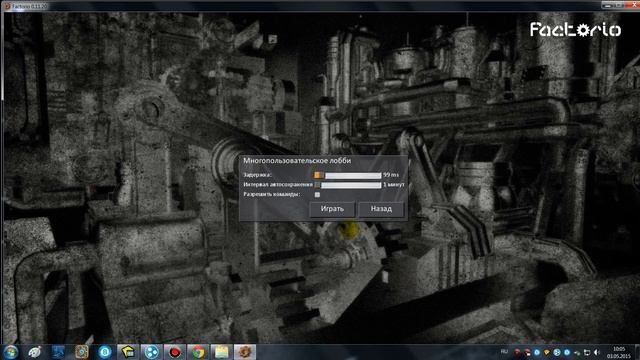The height and width of the screenshot is (360, 640).
Task: Click the white bird taskbar icon
Action: [x=35, y=352]
